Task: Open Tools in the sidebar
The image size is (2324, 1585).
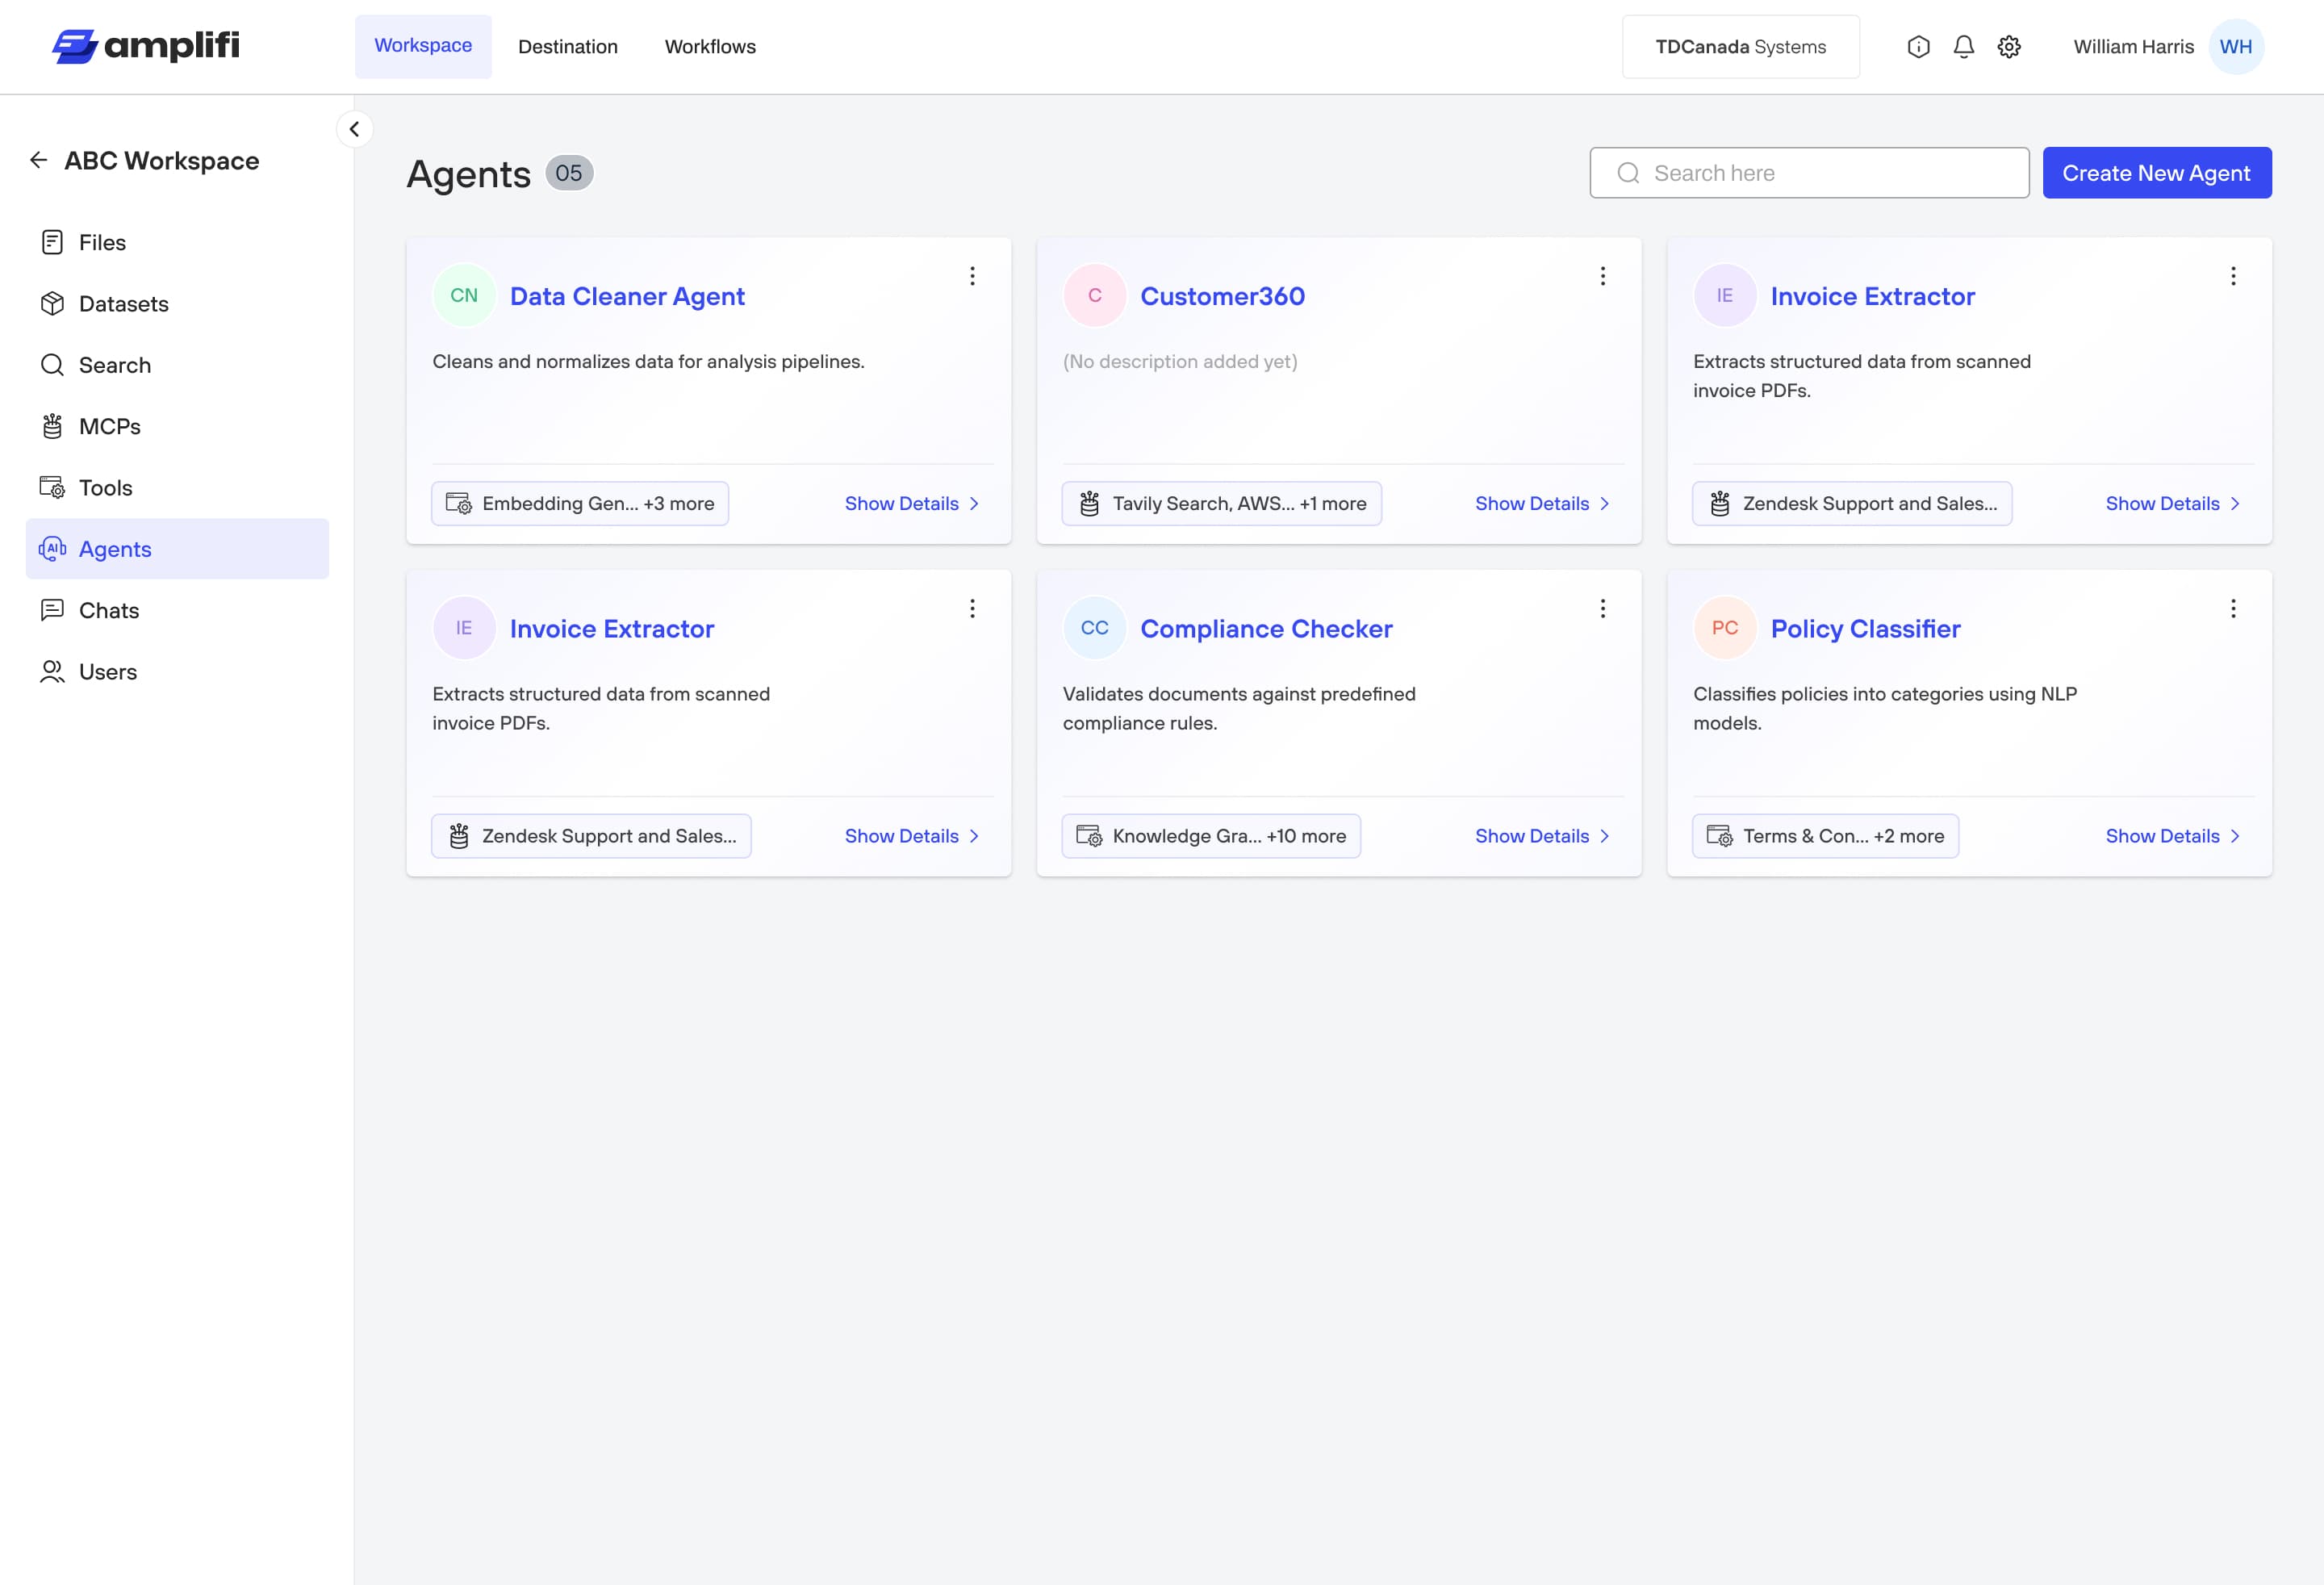Action: 177,488
